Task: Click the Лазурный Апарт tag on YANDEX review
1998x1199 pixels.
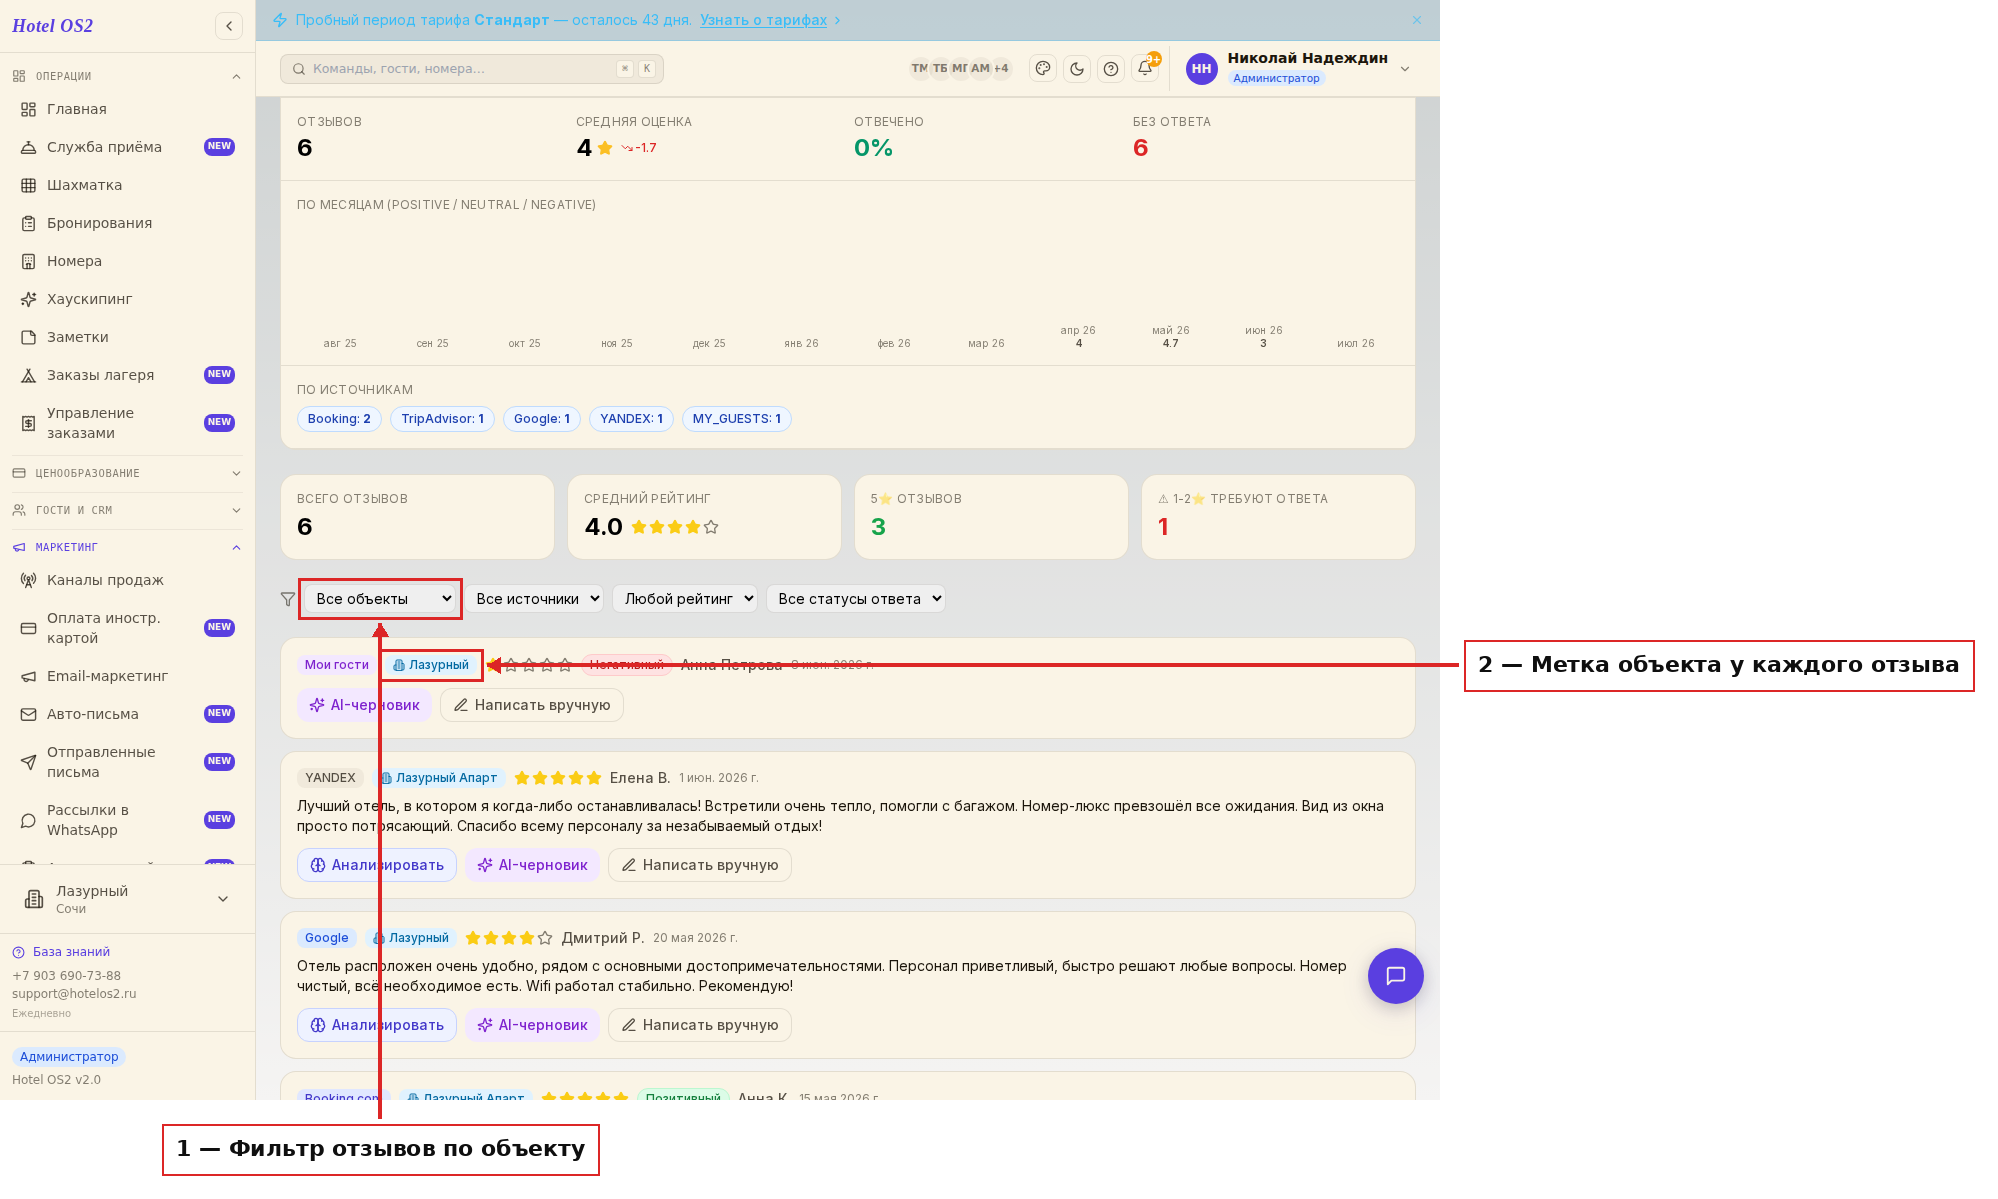Action: 438,778
